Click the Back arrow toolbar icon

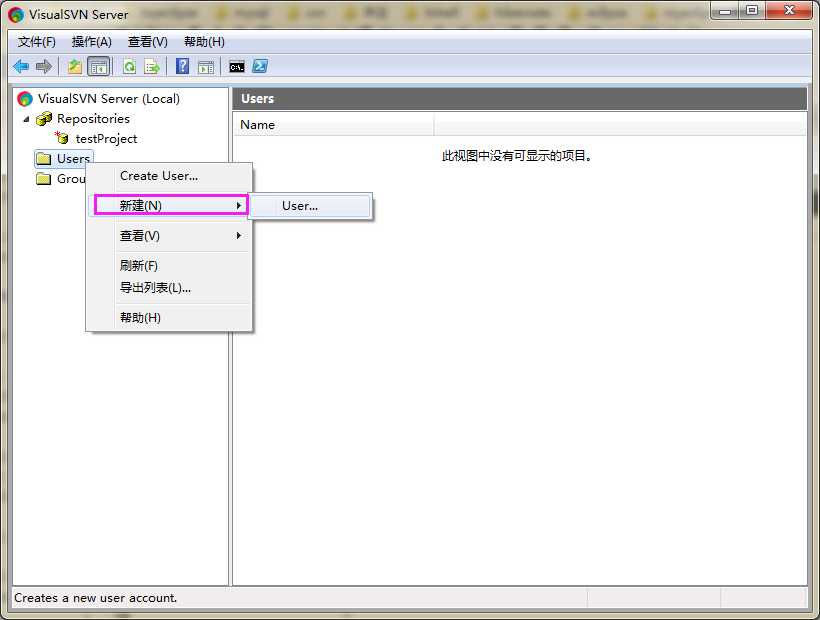tap(21, 66)
